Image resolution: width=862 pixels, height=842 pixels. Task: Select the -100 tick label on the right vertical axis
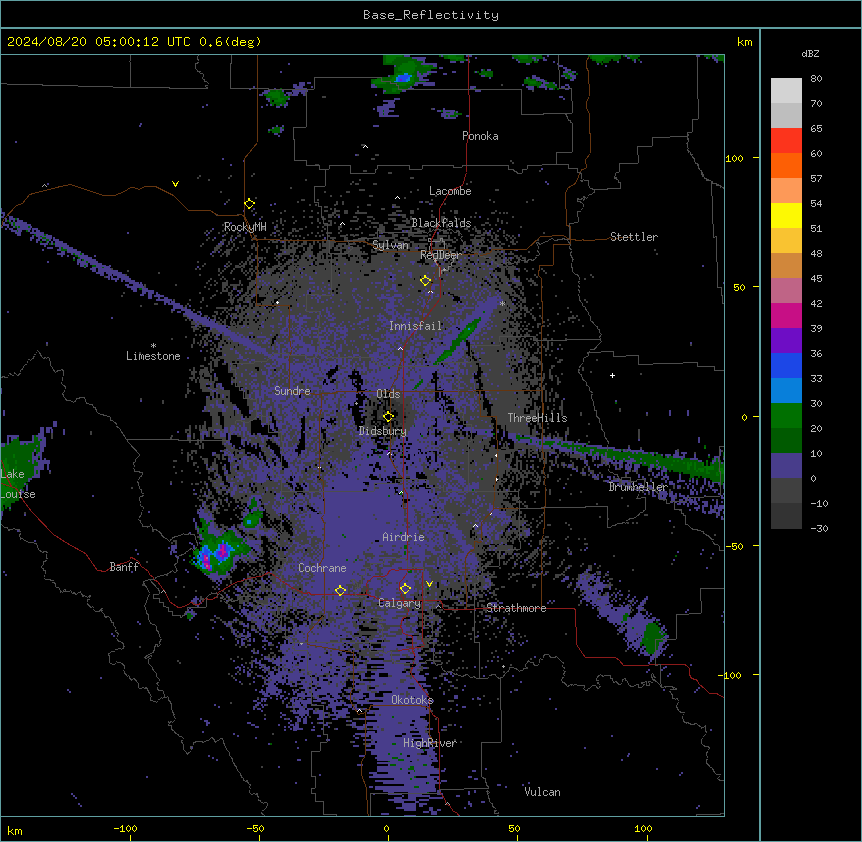(731, 675)
